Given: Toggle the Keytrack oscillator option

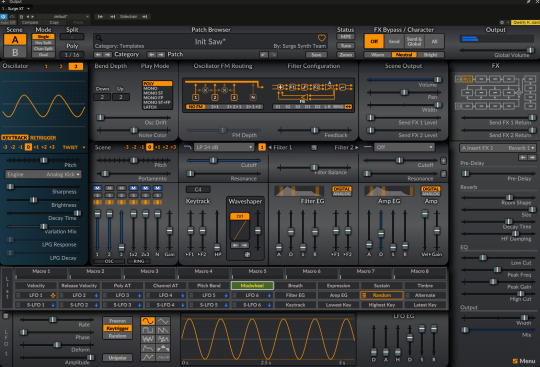Looking at the screenshot, I should [x=15, y=138].
